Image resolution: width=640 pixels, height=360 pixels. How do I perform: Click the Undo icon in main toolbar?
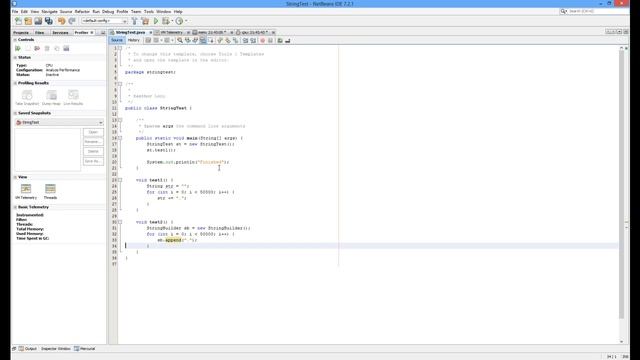(62, 21)
